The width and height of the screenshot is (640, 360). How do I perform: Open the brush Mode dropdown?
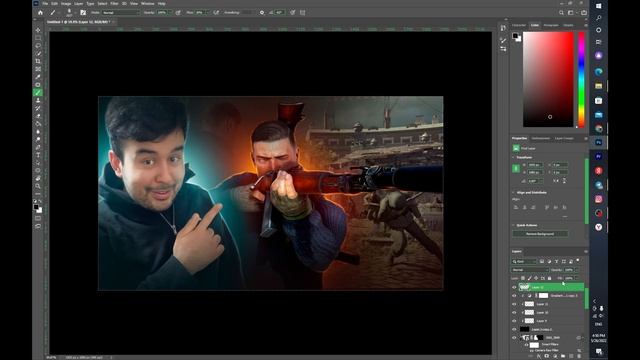tap(121, 13)
